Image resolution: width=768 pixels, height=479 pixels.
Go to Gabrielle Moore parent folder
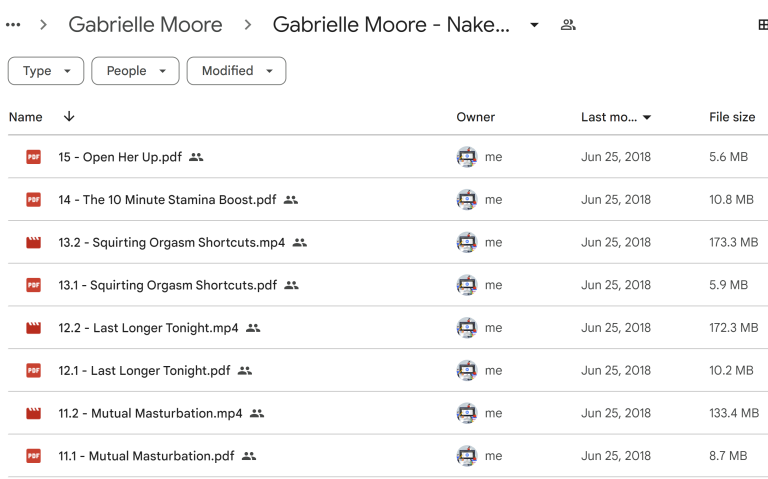(145, 25)
